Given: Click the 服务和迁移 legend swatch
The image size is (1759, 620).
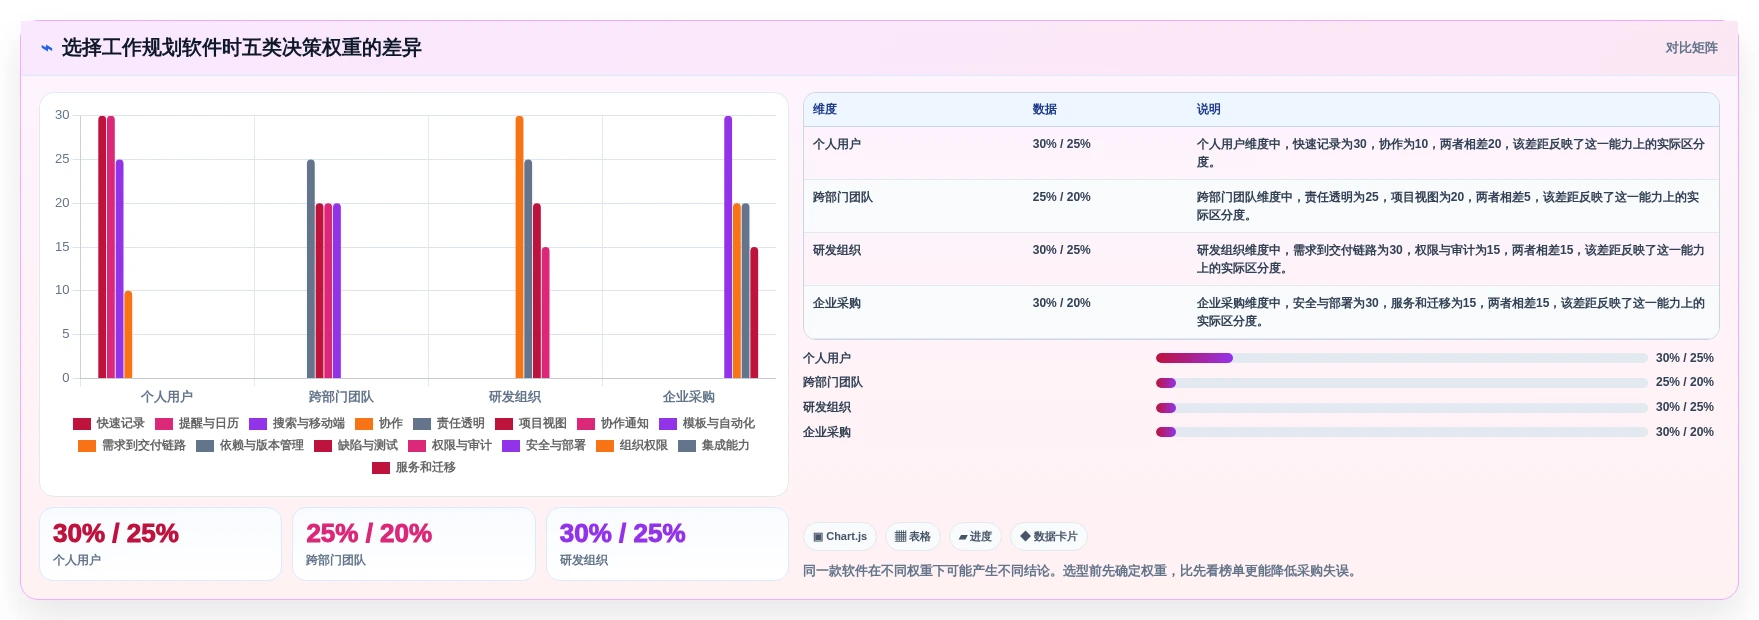Looking at the screenshot, I should 381,468.
